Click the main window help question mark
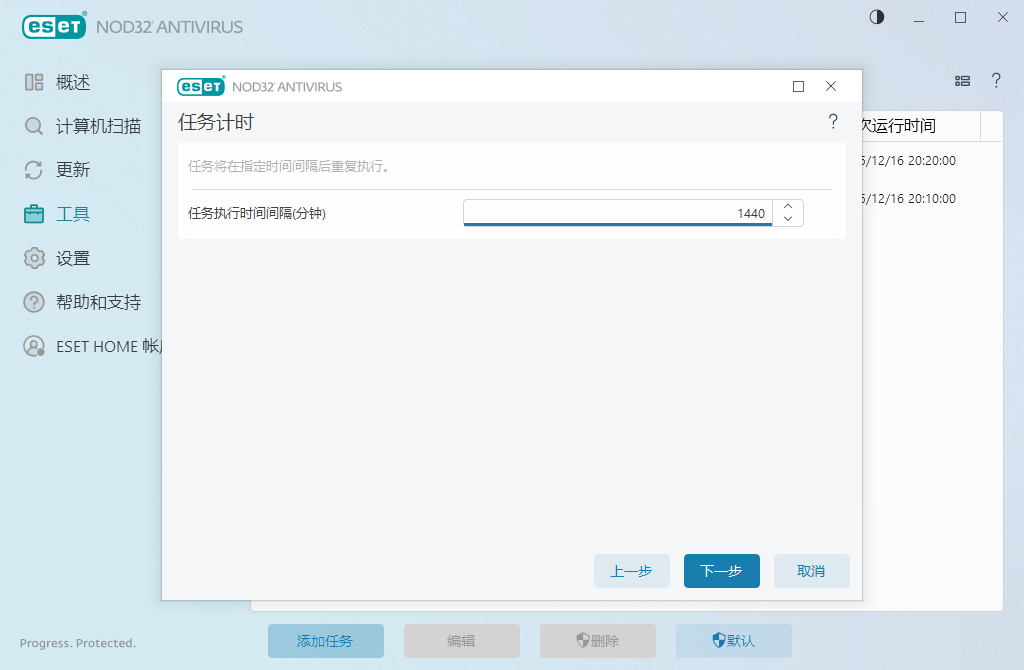 [996, 81]
